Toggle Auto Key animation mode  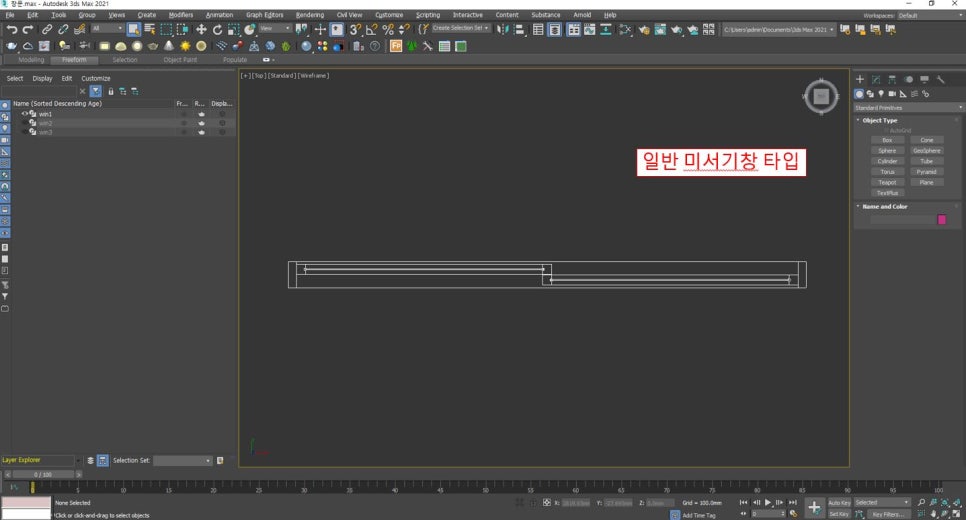(838, 503)
